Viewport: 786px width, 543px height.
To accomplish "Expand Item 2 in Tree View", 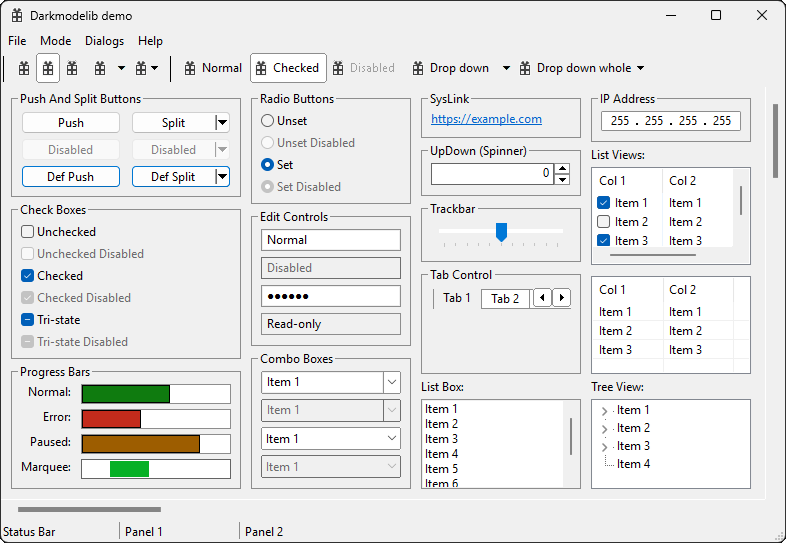I will [605, 429].
